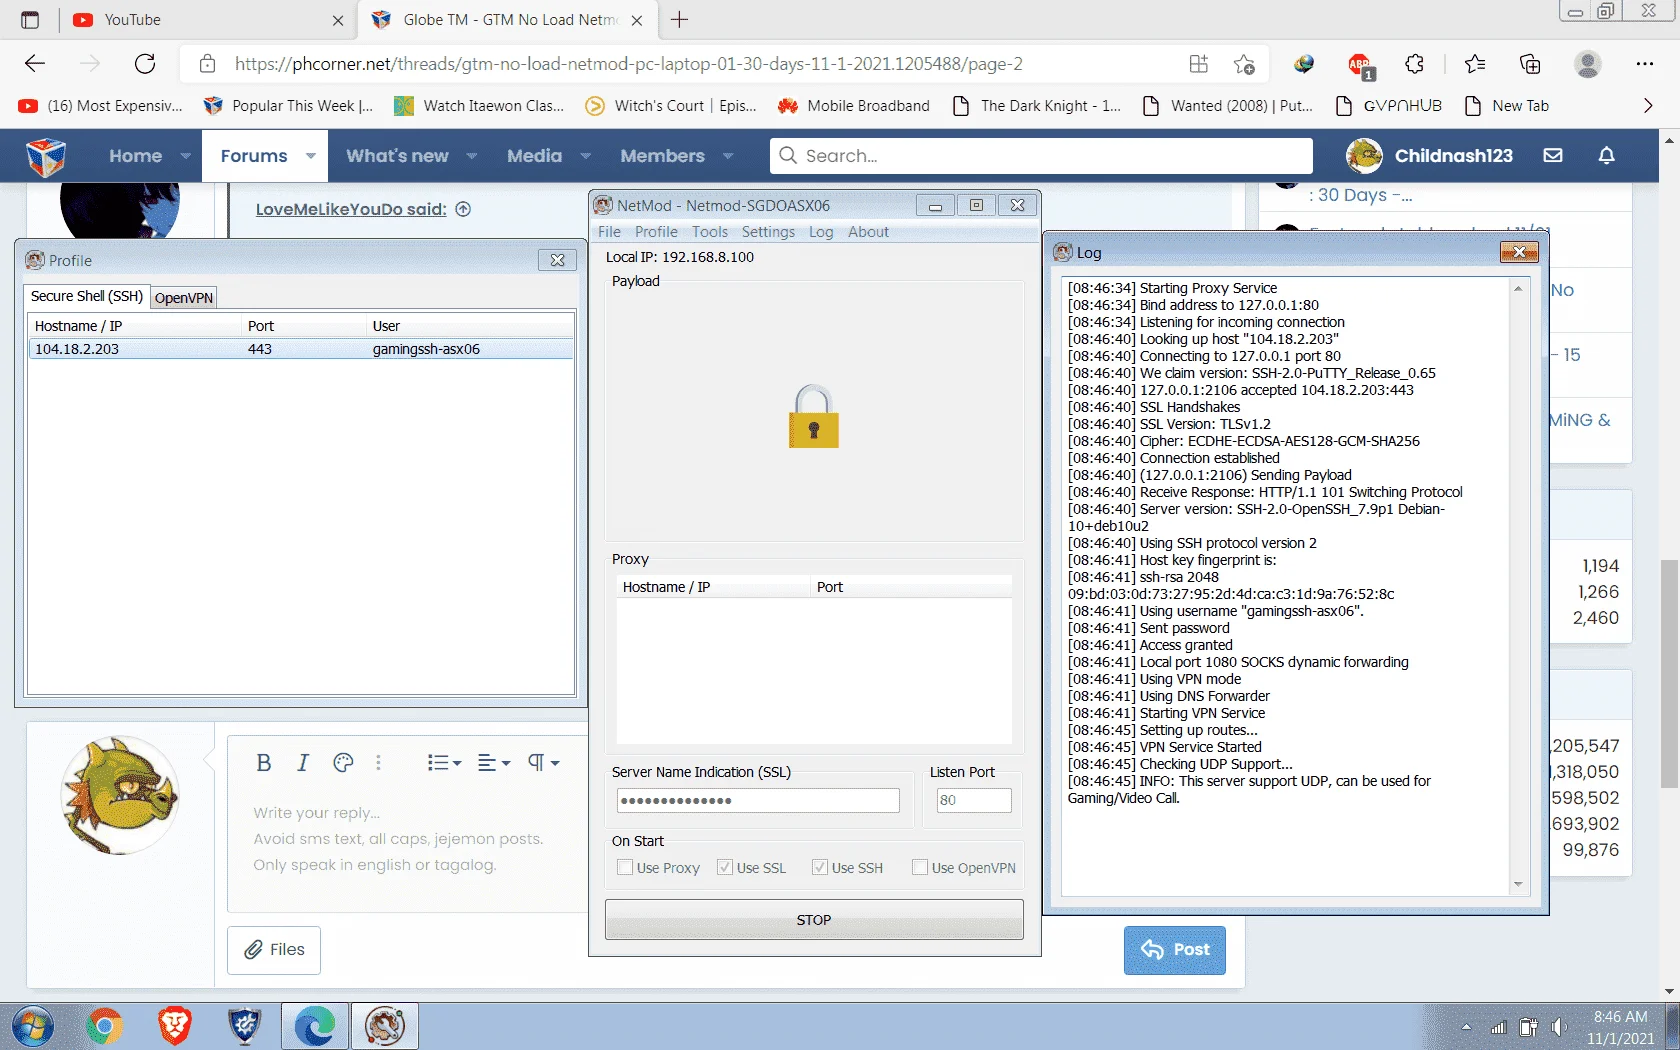The width and height of the screenshot is (1680, 1050).
Task: Open the Windows Start button
Action: click(33, 1027)
